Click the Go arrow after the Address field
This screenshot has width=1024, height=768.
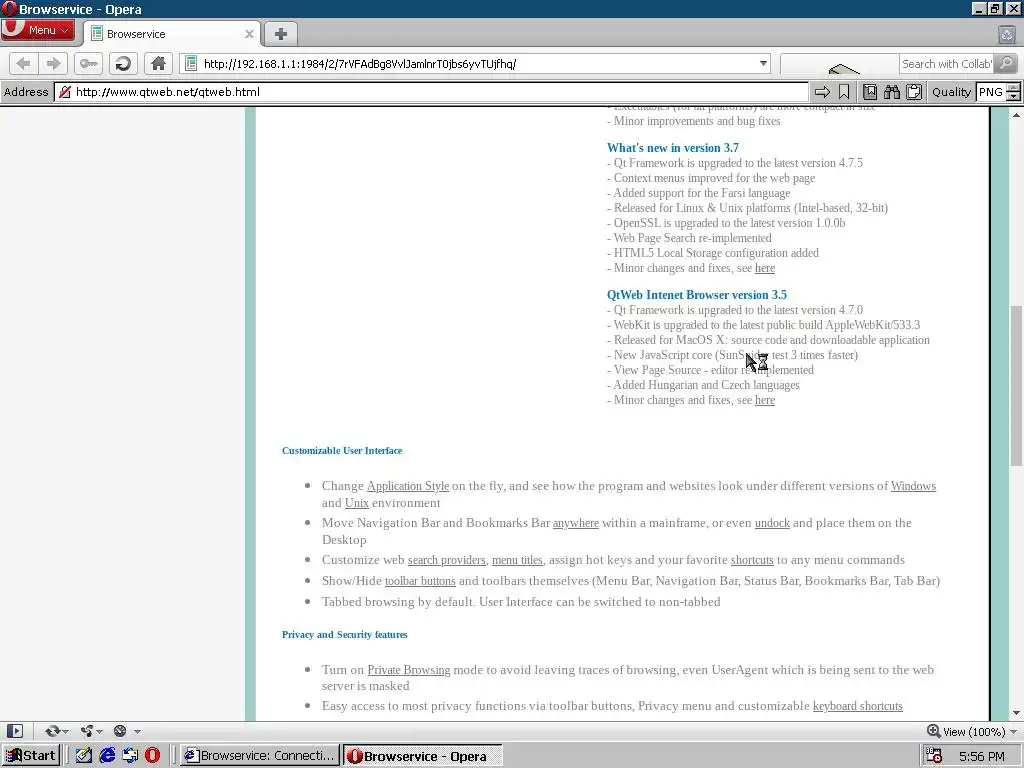point(822,92)
